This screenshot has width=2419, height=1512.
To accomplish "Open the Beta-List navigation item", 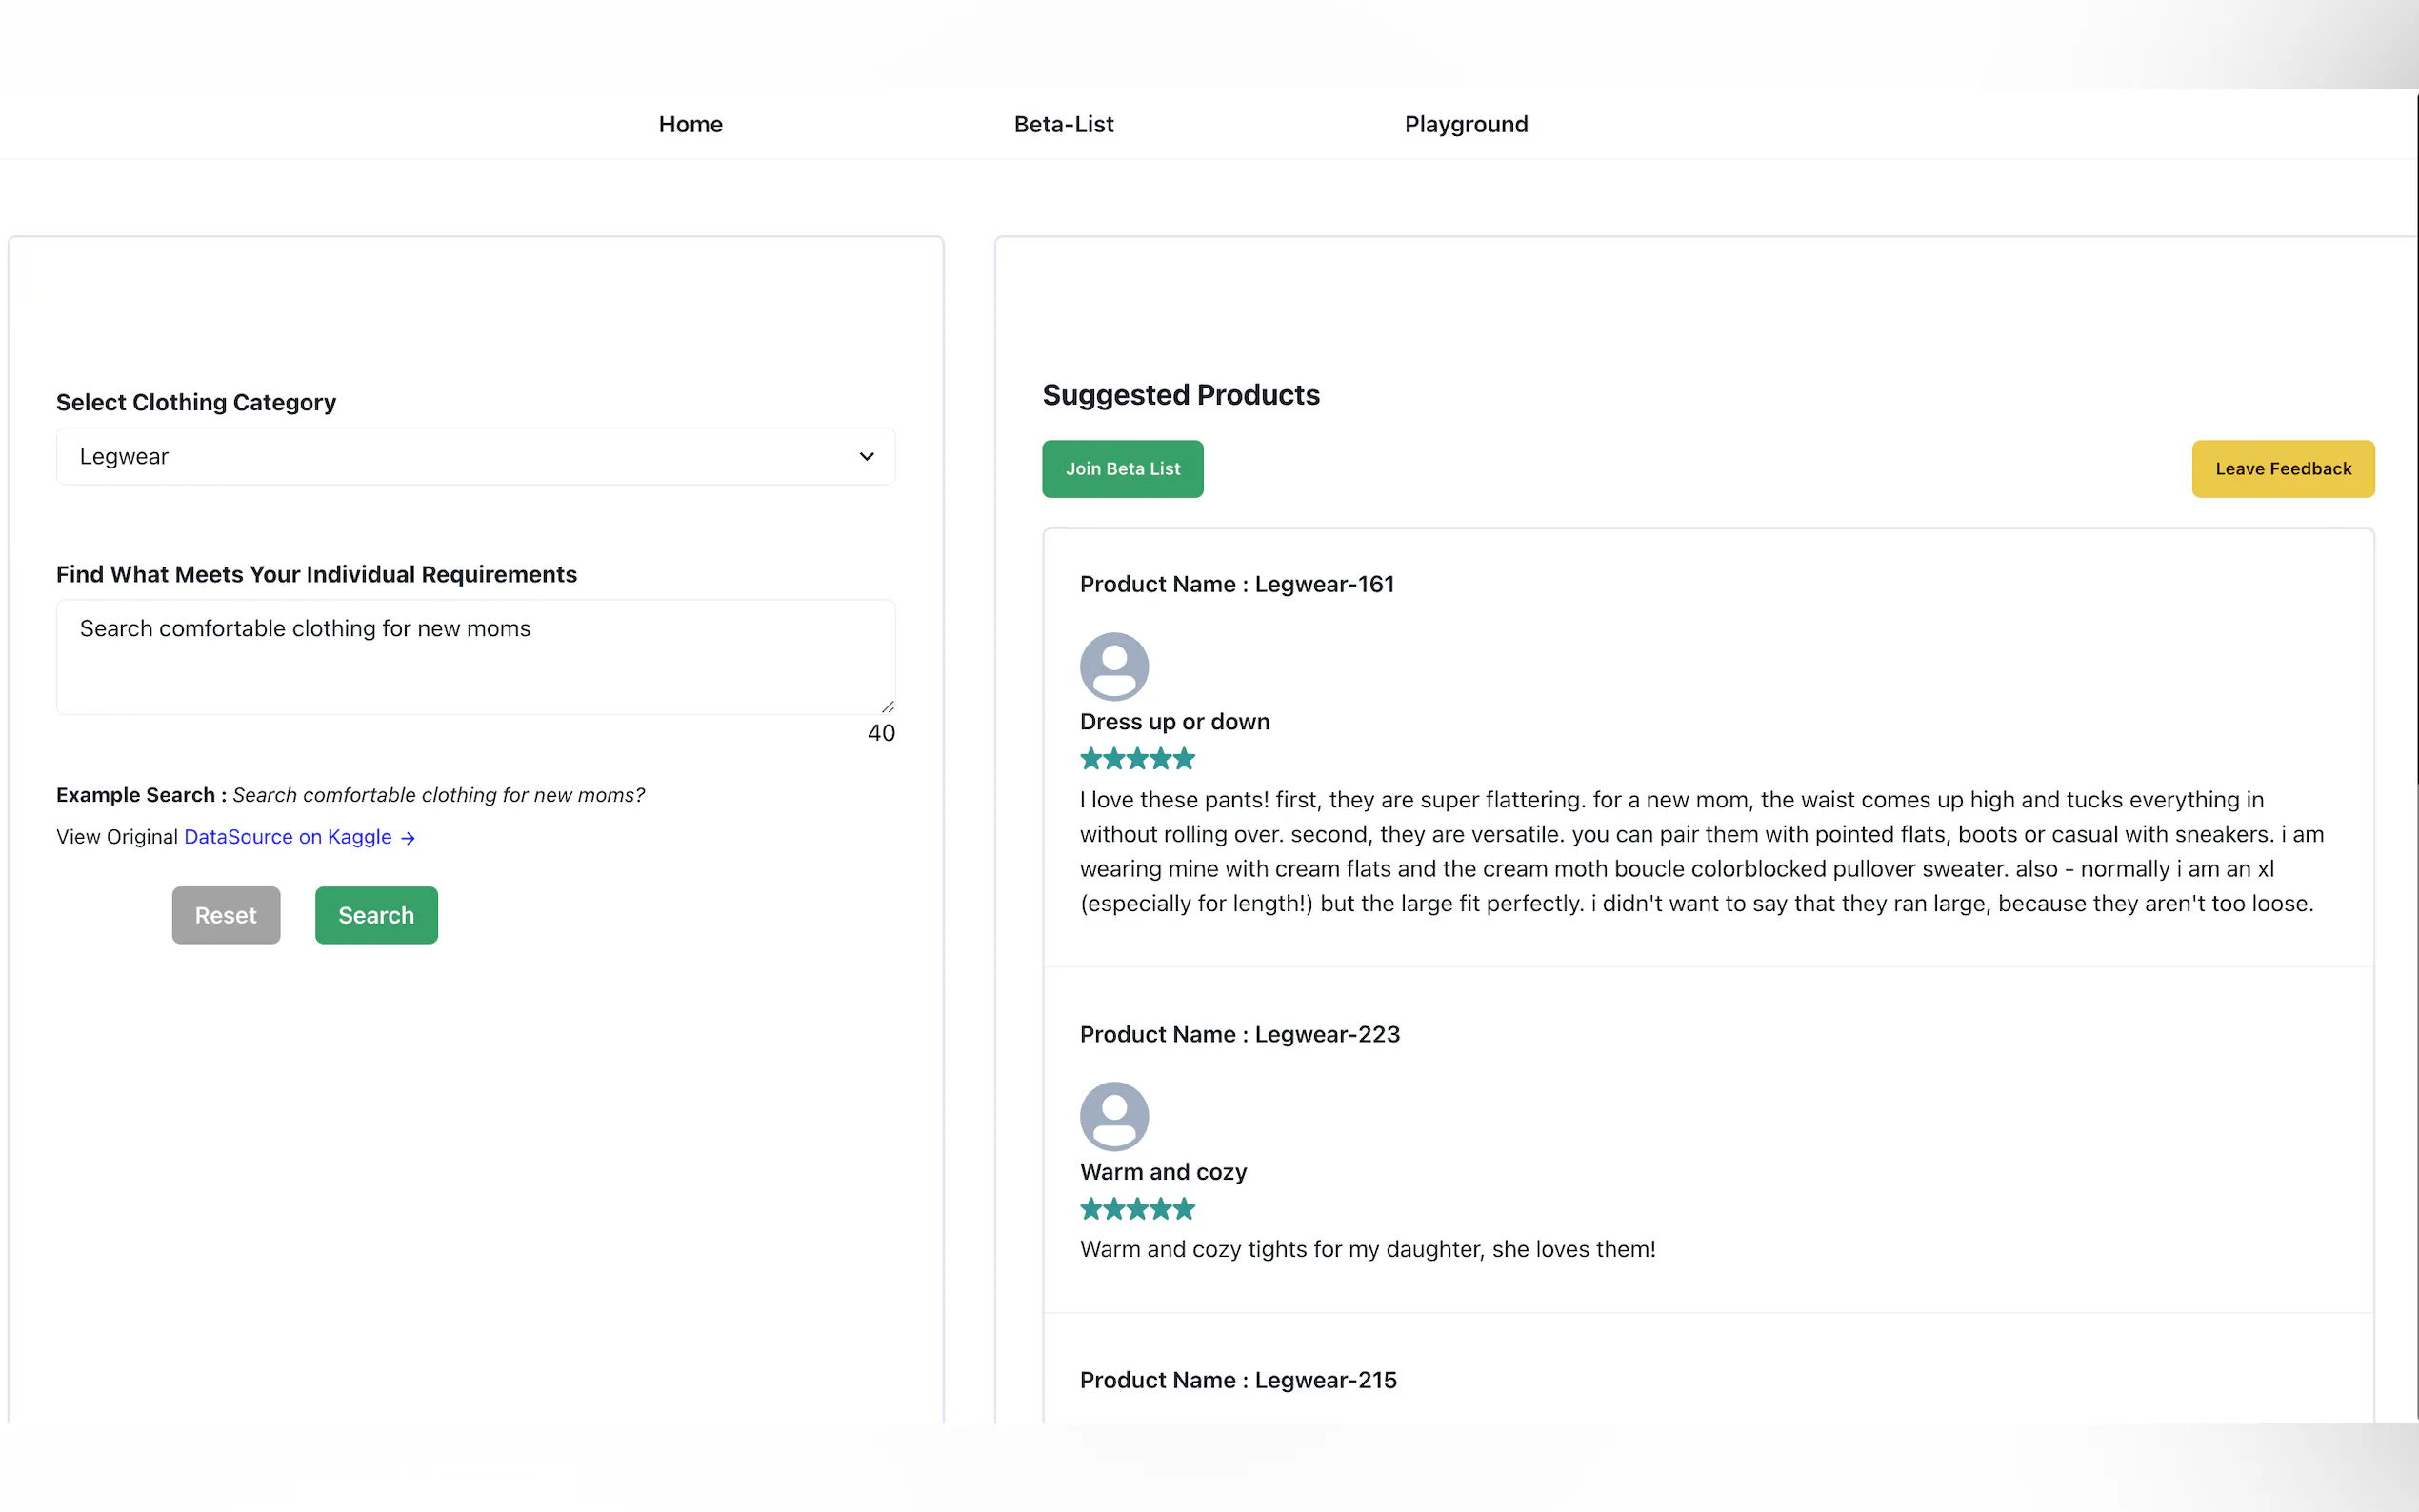I will [1063, 124].
